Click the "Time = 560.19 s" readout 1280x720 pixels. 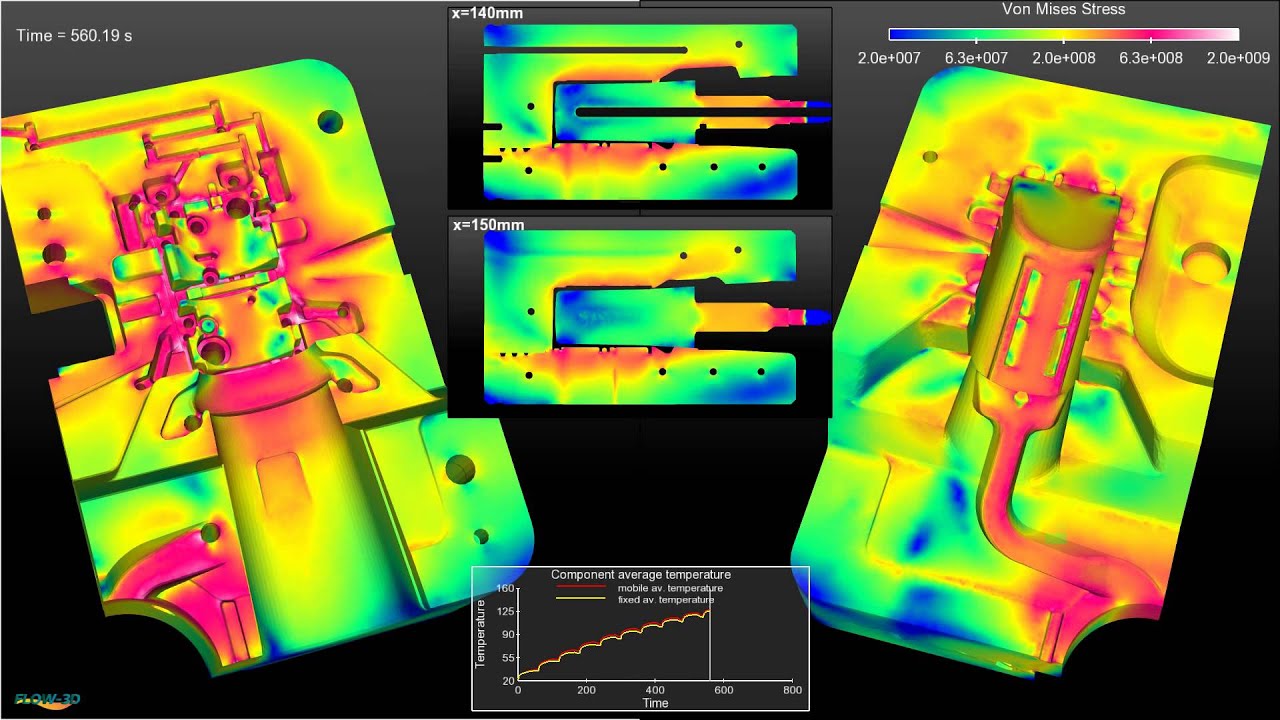tap(75, 36)
